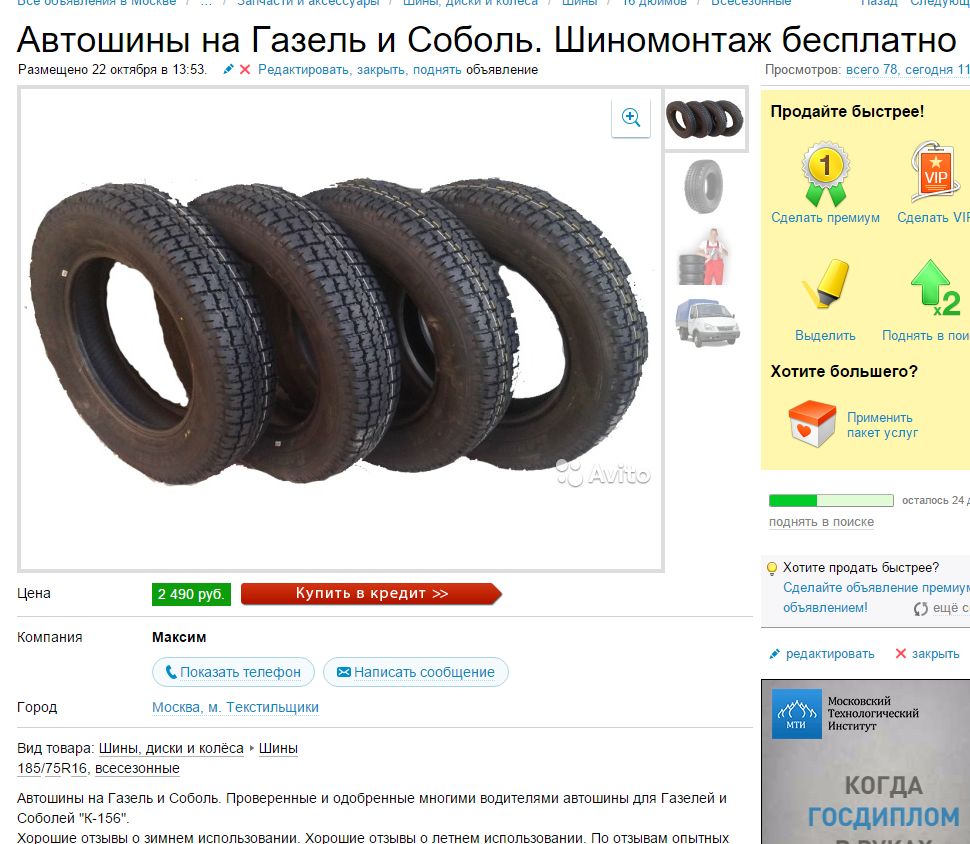Click the yellow highlighter marker icon
Image resolution: width=970 pixels, height=844 pixels.
825,284
